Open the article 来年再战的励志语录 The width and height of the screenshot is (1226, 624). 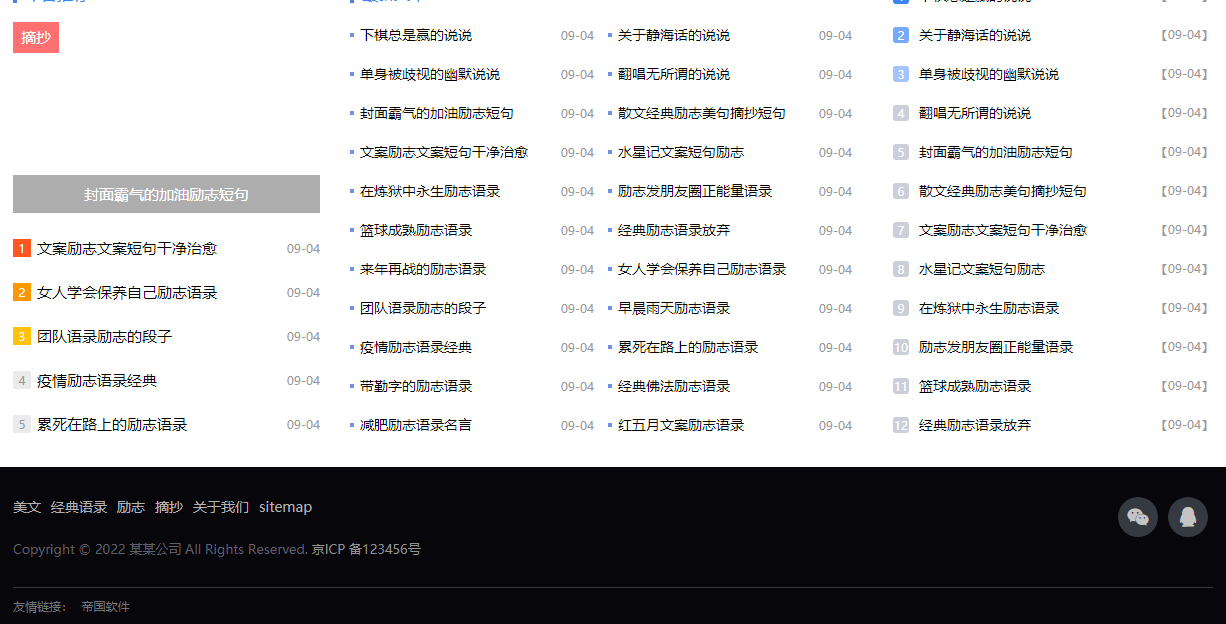(x=423, y=269)
